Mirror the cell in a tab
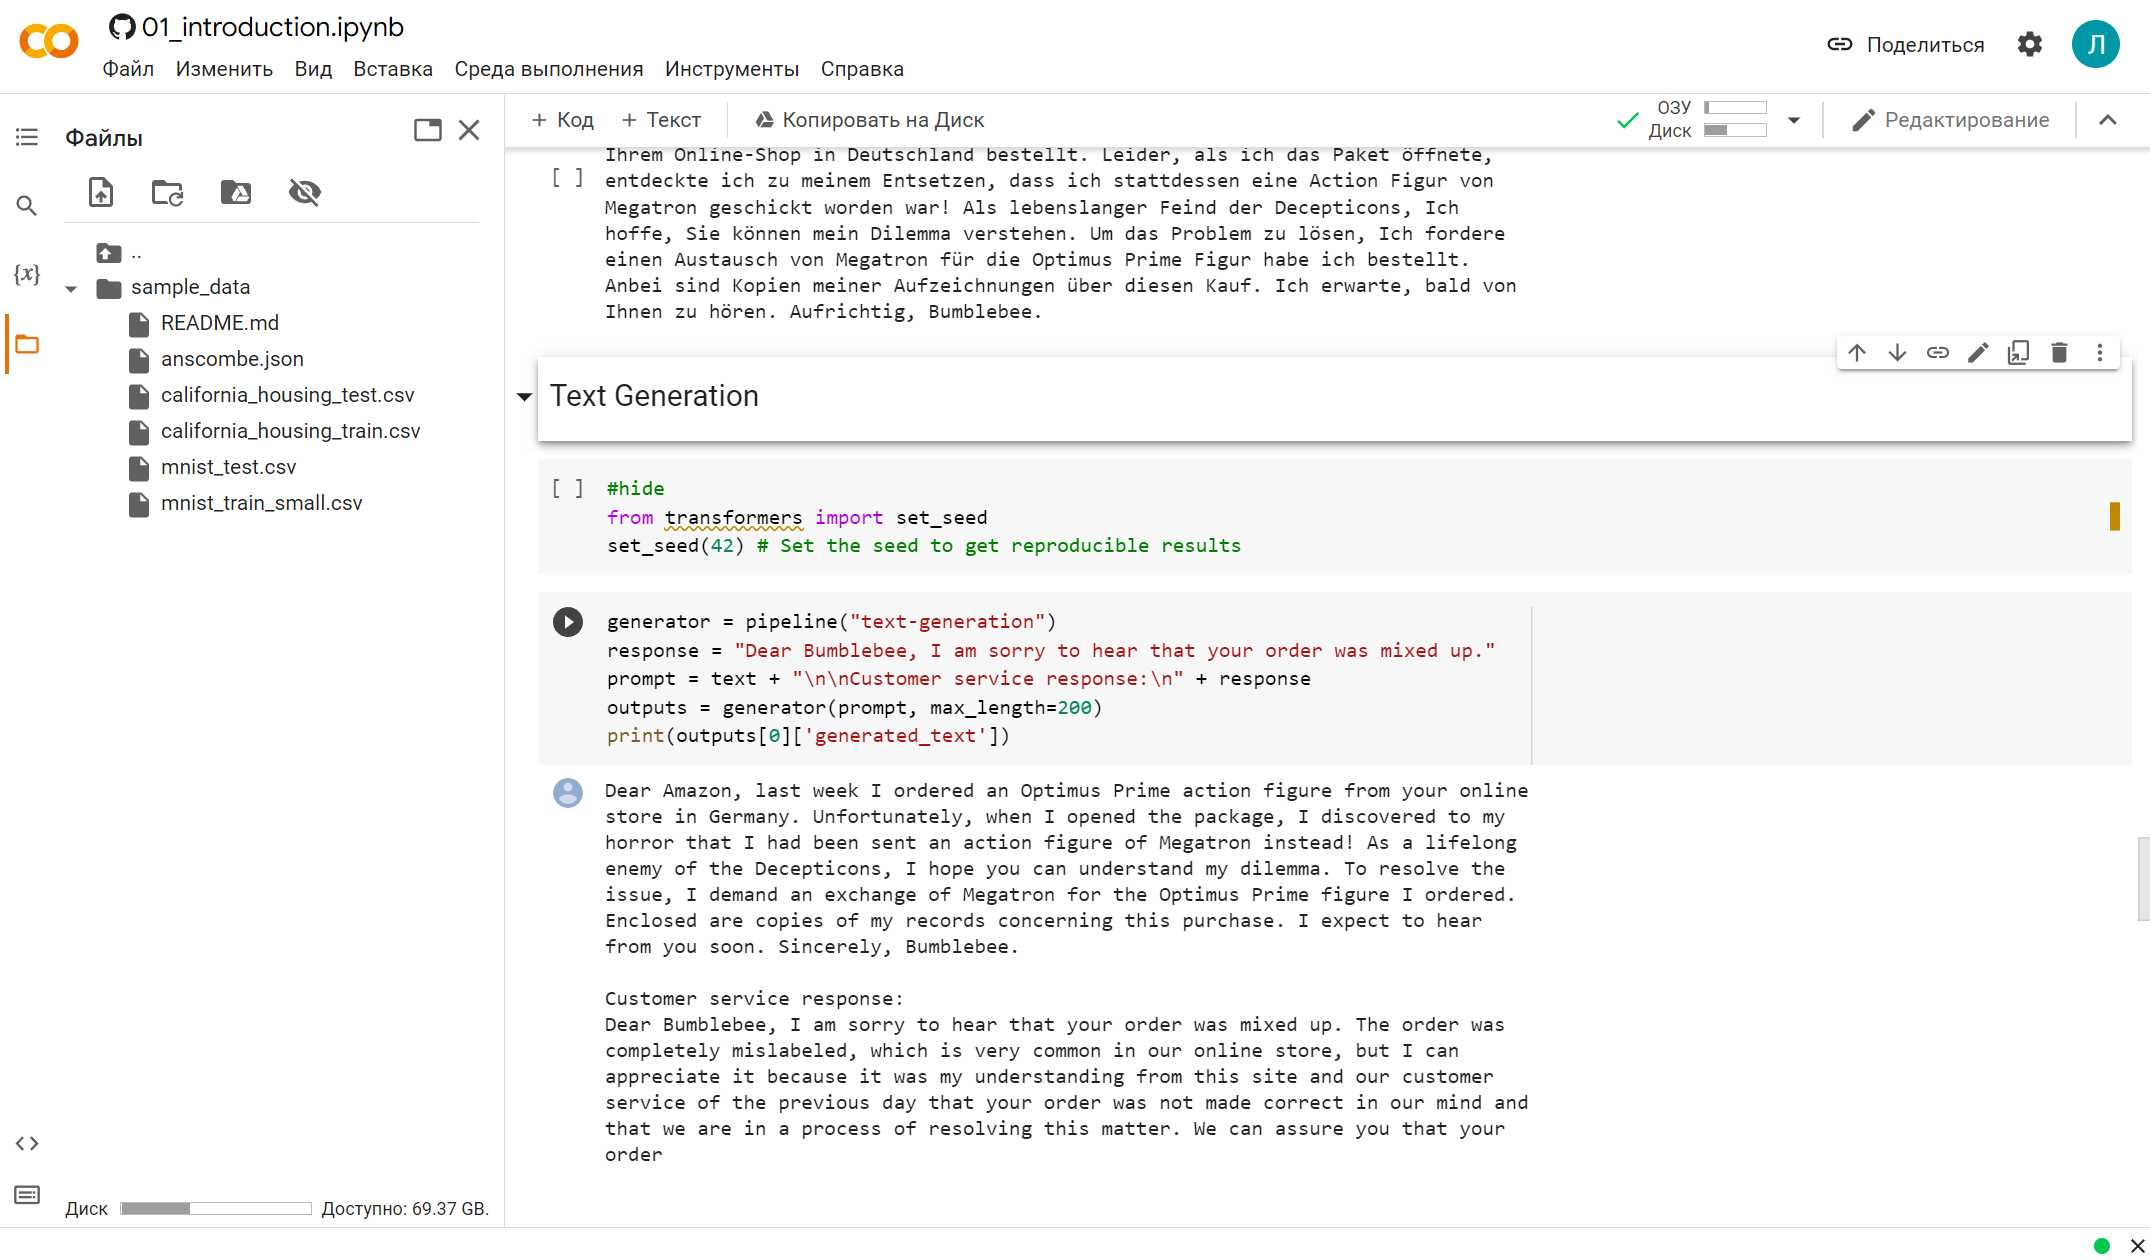The image size is (2150, 1260). tap(2019, 353)
